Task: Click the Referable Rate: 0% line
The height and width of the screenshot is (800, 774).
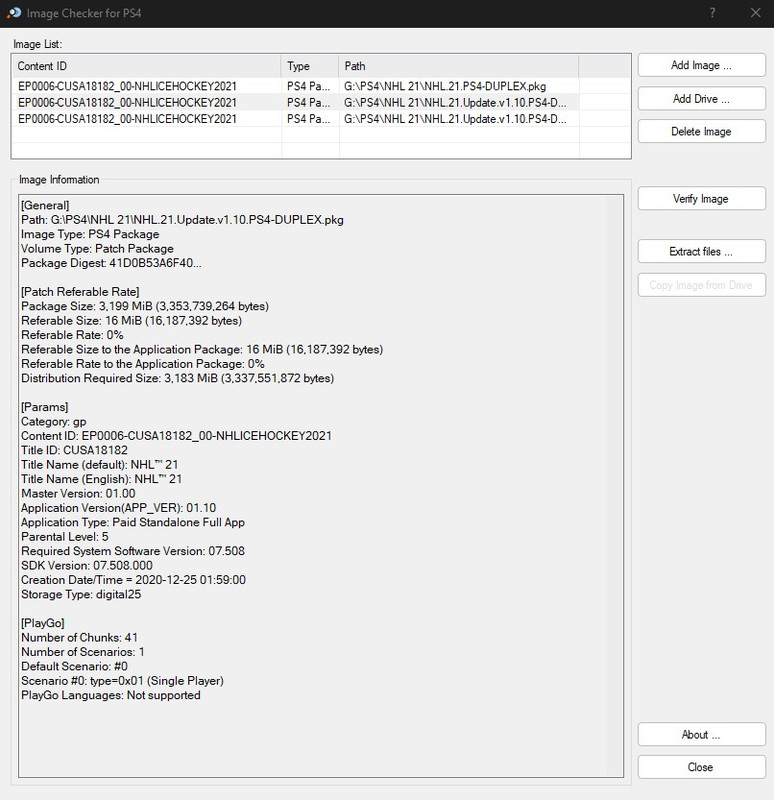Action: pos(72,335)
